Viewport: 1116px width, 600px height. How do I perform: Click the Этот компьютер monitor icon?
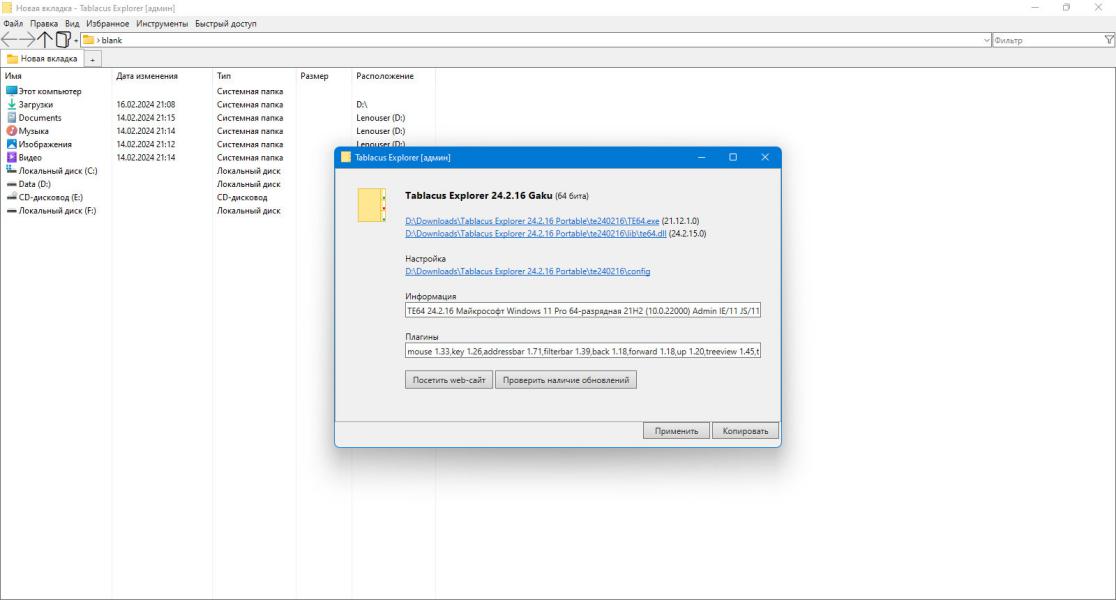[x=11, y=91]
